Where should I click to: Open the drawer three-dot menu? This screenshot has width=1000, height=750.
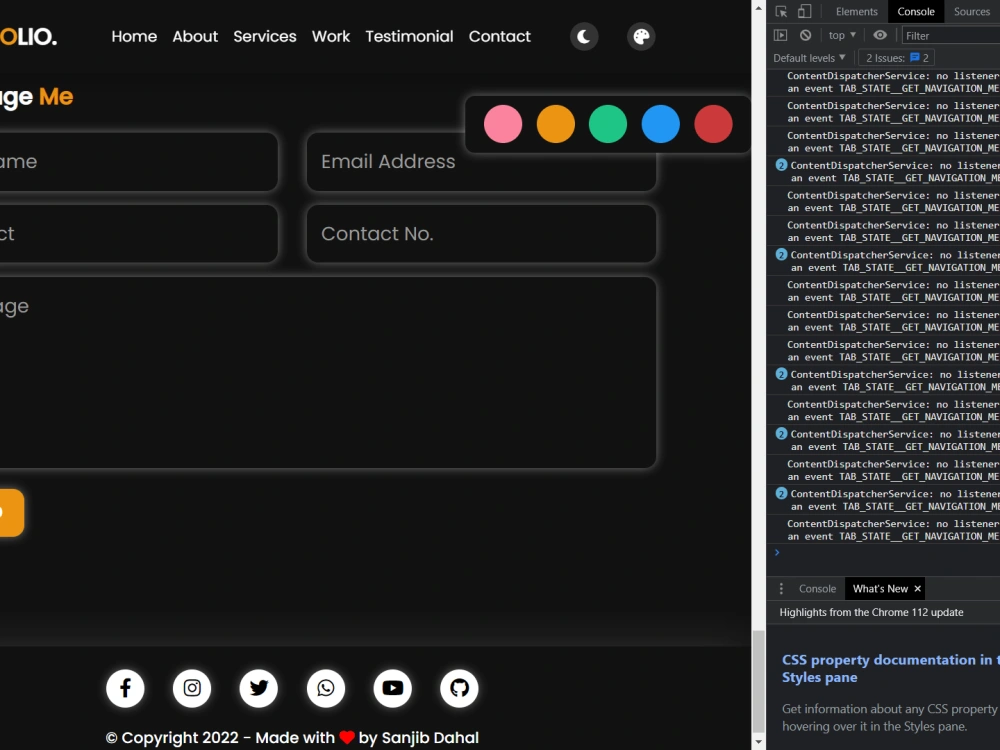tap(781, 589)
